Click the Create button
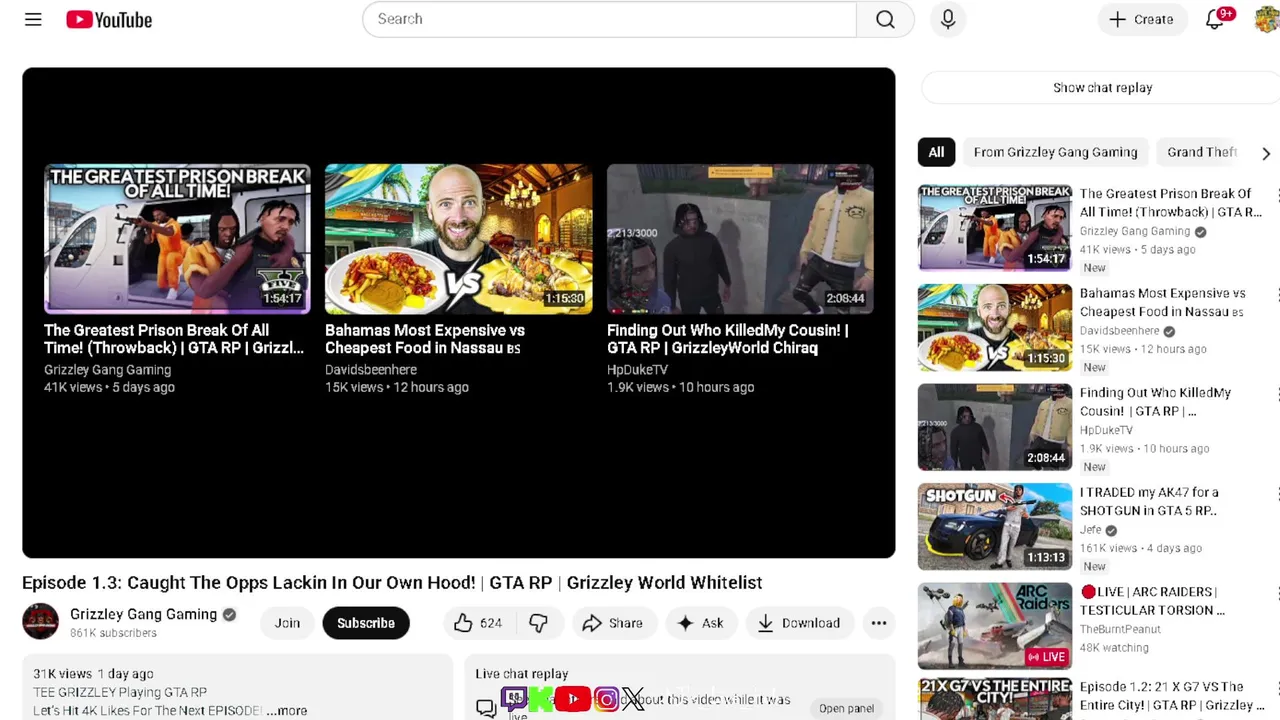The image size is (1280, 720). [x=1142, y=19]
